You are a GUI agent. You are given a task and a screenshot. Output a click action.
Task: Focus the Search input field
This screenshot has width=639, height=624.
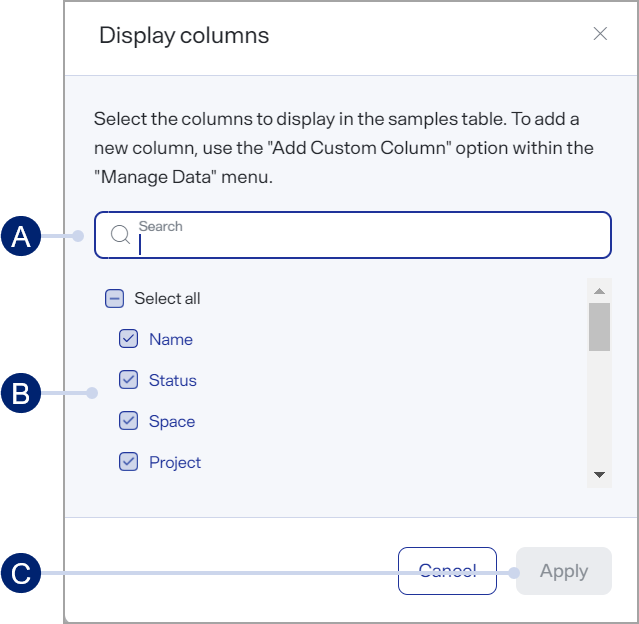[353, 235]
